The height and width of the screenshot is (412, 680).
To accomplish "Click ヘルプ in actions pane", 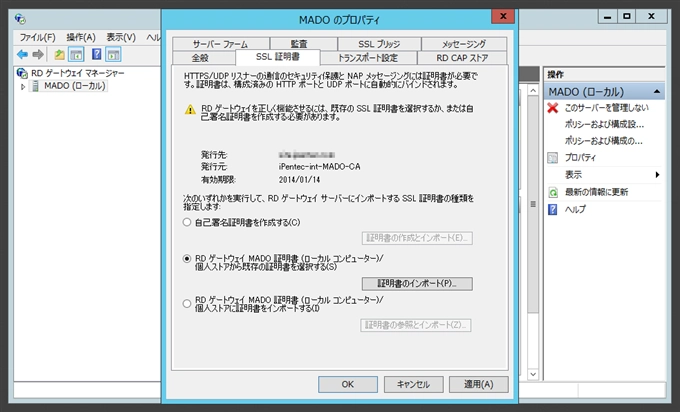I will (575, 209).
